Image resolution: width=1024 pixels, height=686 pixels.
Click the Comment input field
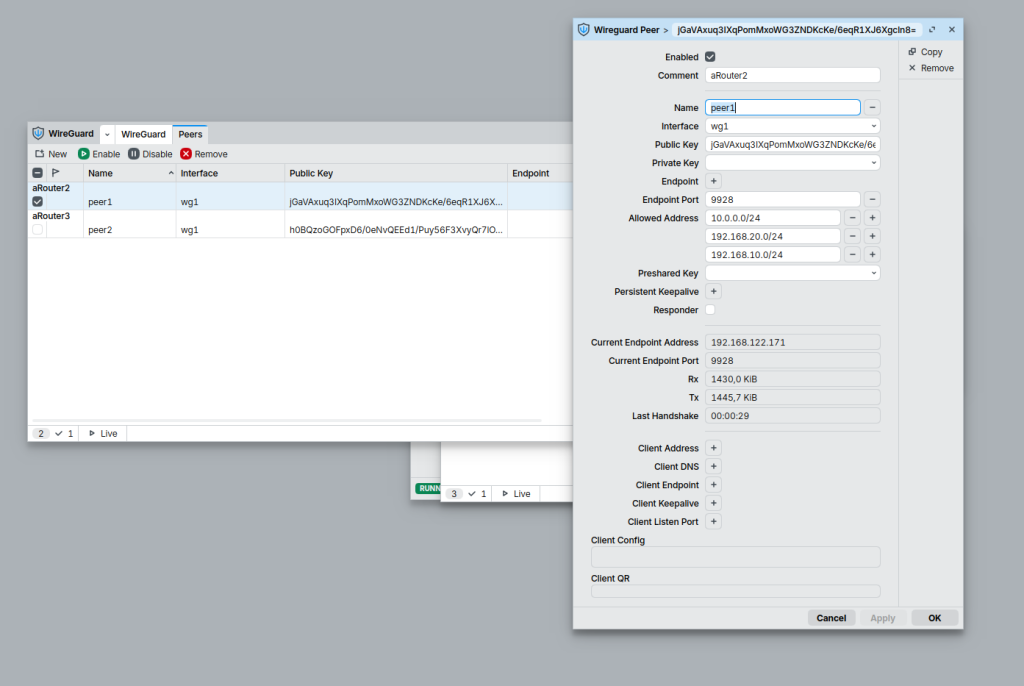click(792, 75)
